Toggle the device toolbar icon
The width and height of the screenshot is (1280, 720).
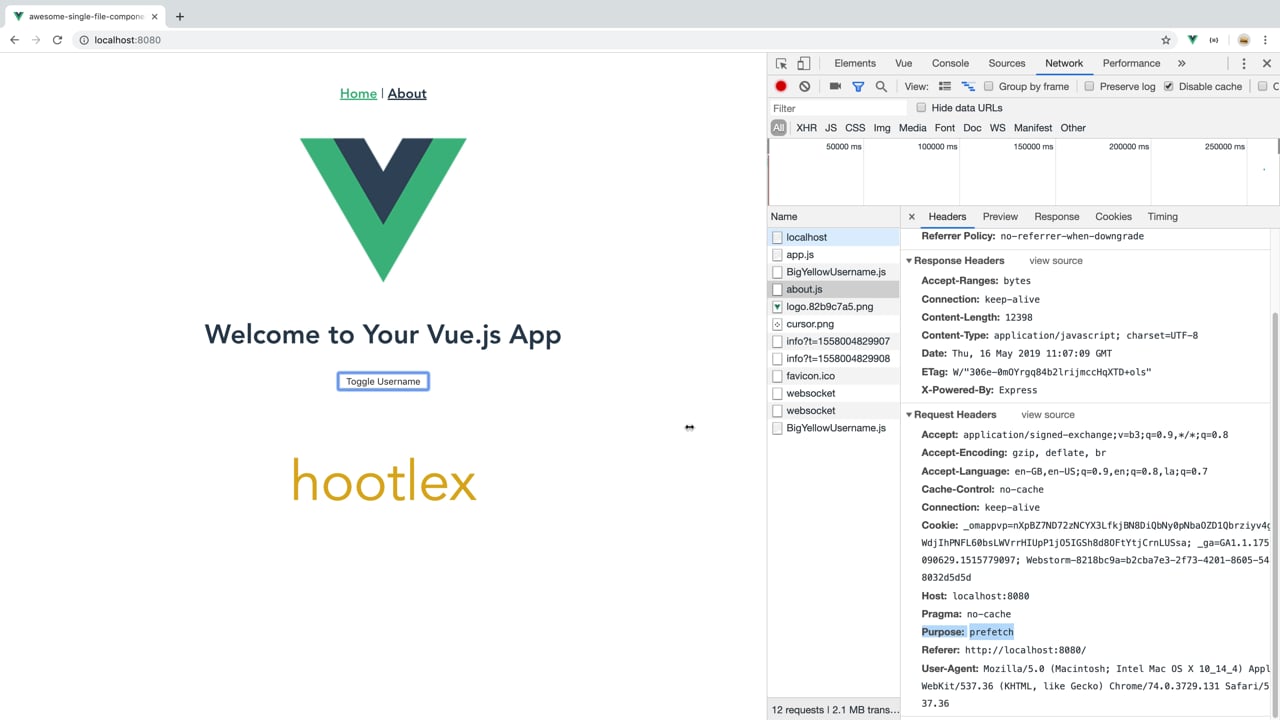803,63
